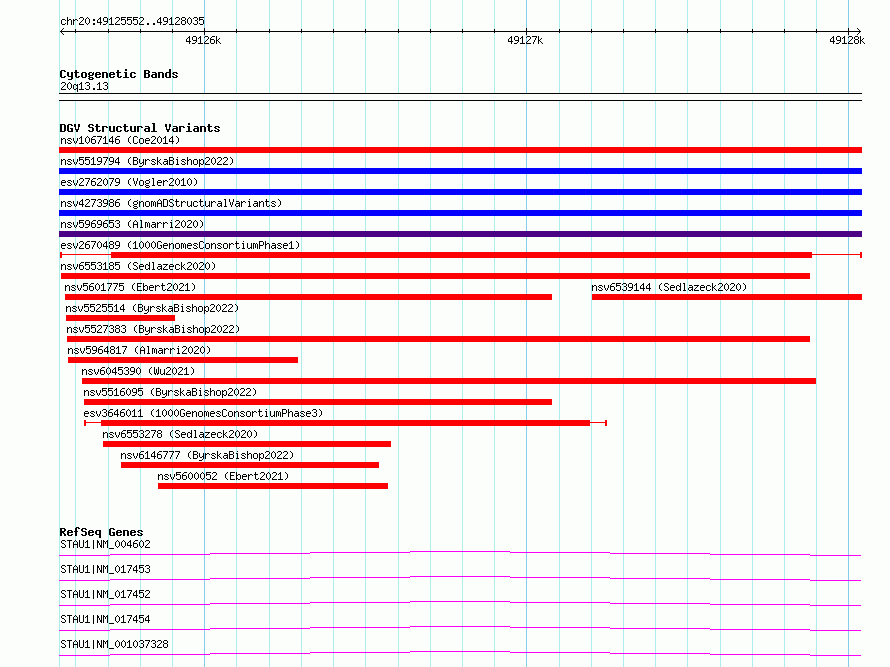Click the DGV Structural Variants track title
The image size is (890, 667).
coord(140,128)
